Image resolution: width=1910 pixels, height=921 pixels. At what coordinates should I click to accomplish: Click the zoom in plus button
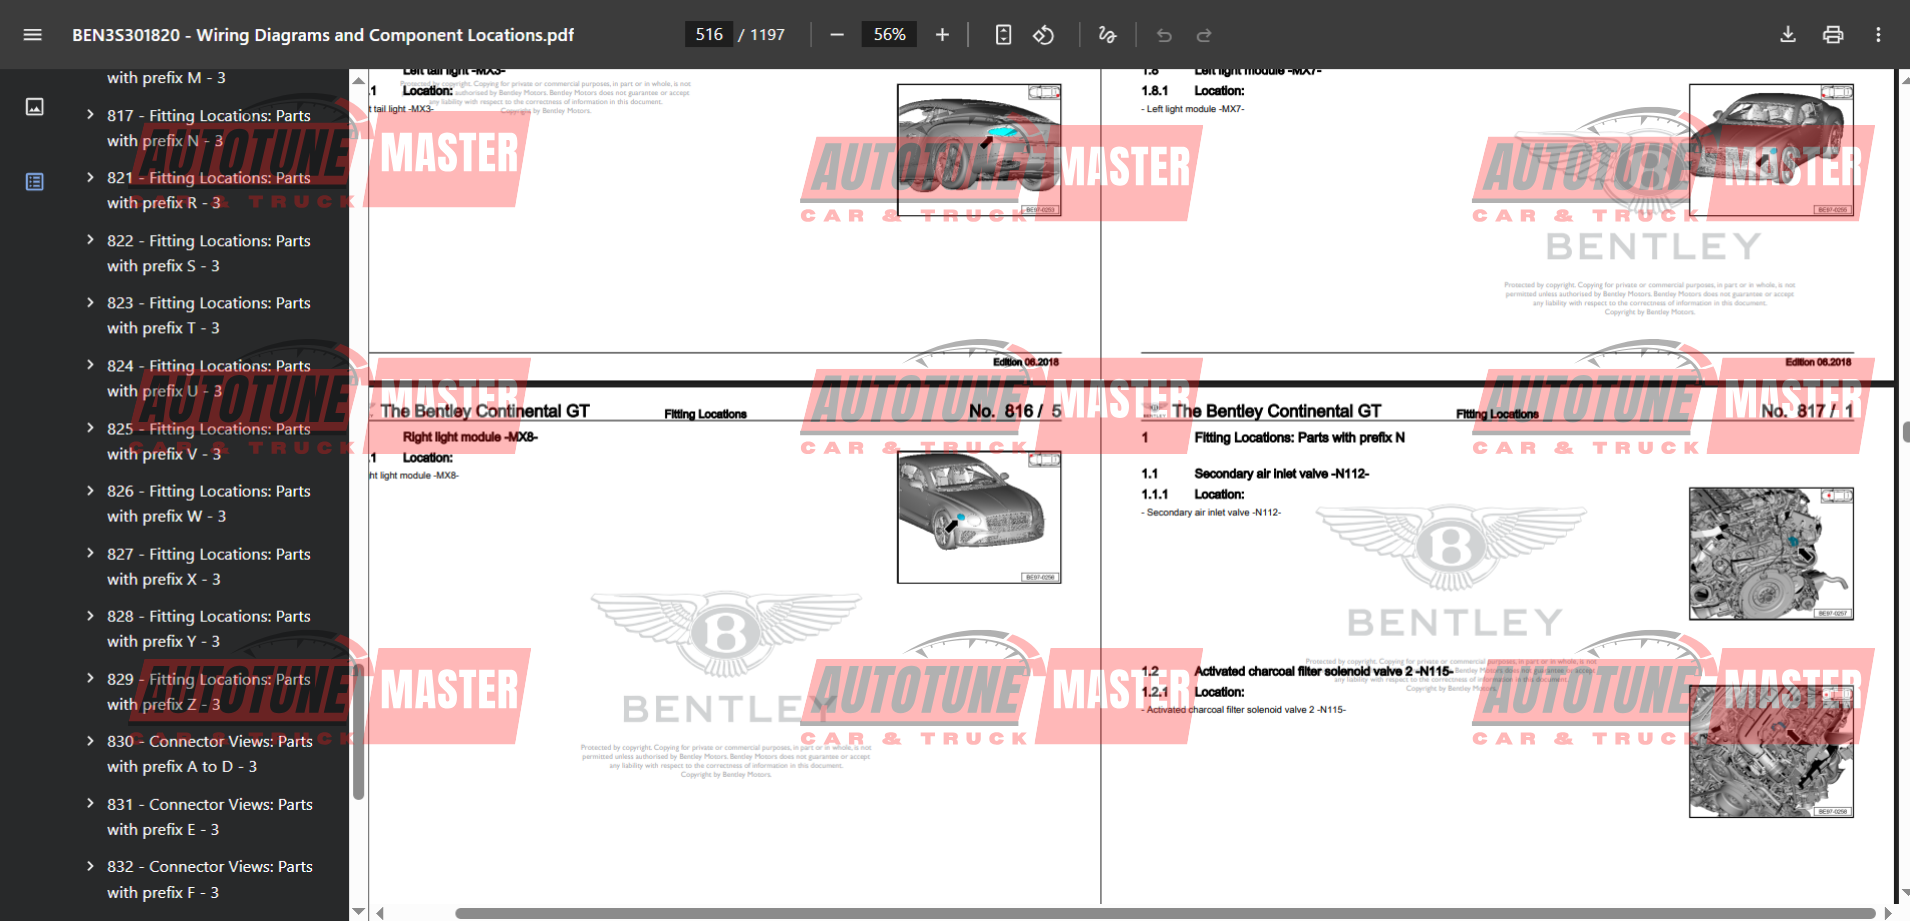[942, 35]
